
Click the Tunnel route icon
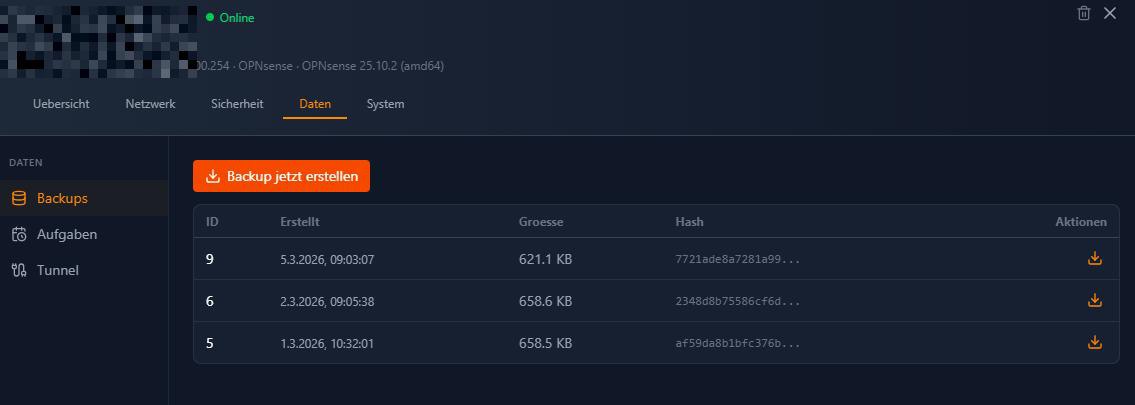coord(19,270)
